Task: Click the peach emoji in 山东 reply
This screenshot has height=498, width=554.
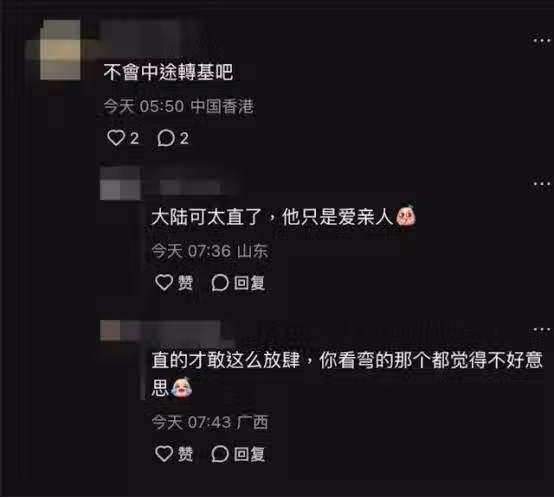Action: 406,215
